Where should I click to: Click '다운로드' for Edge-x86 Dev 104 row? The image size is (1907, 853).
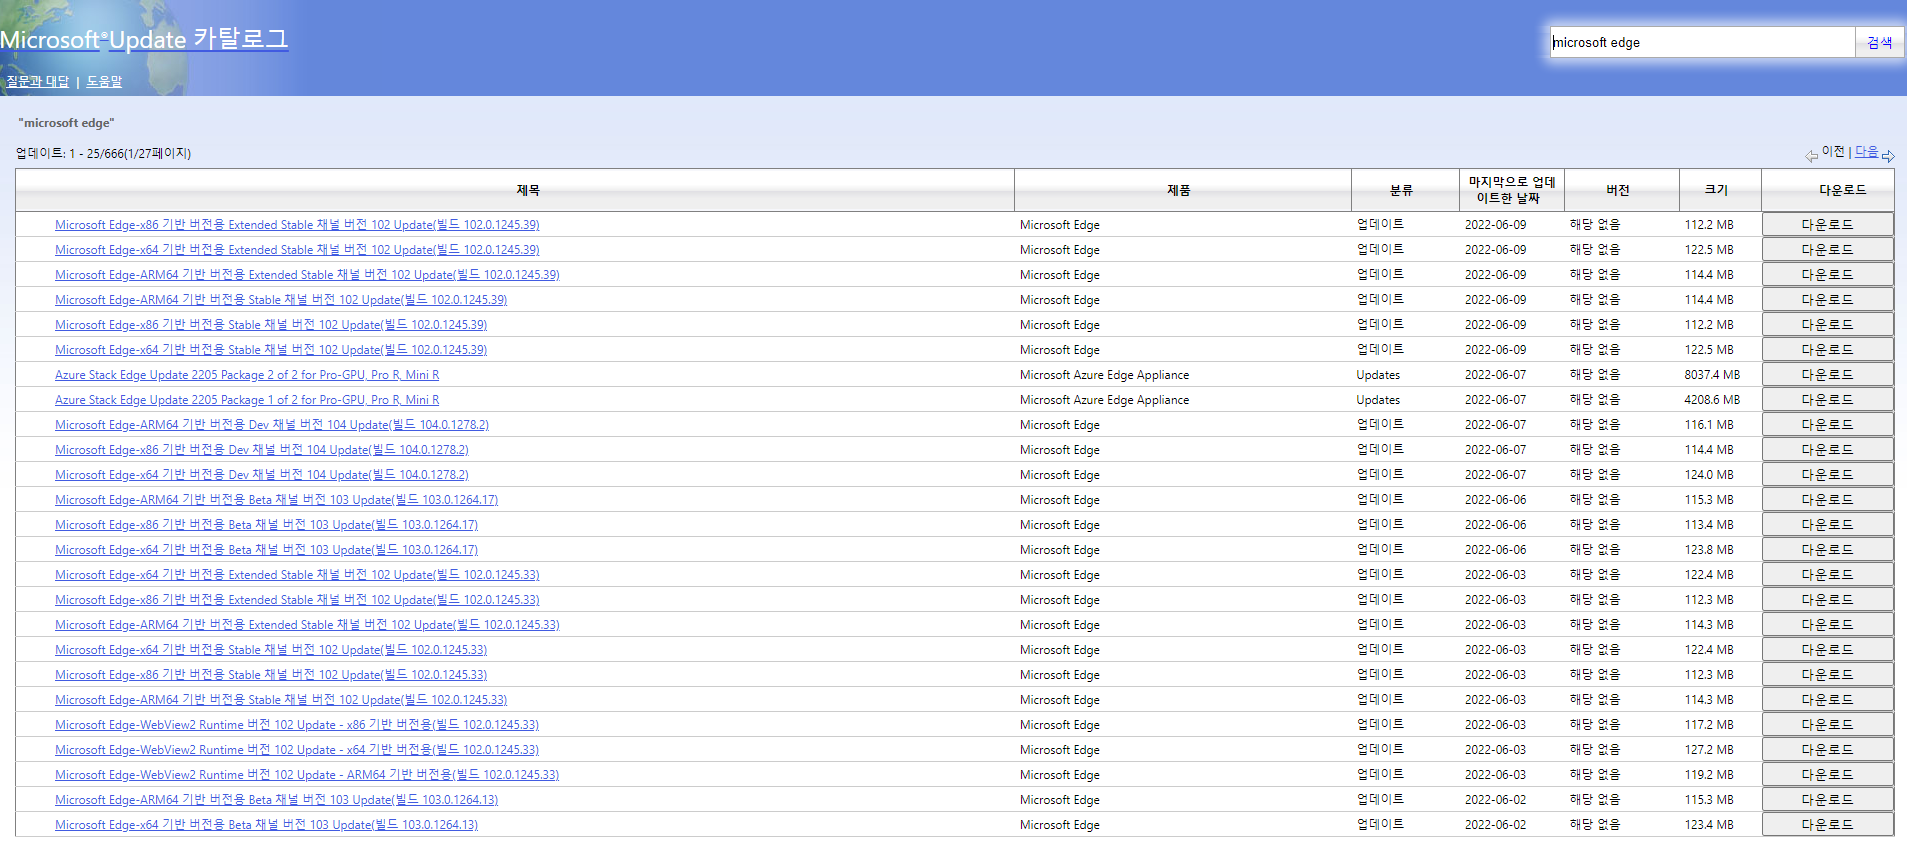pos(1827,450)
